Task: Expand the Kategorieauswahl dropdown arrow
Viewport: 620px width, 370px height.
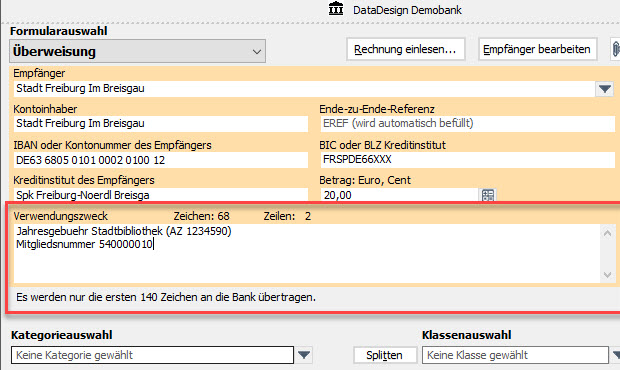Action: (x=304, y=355)
